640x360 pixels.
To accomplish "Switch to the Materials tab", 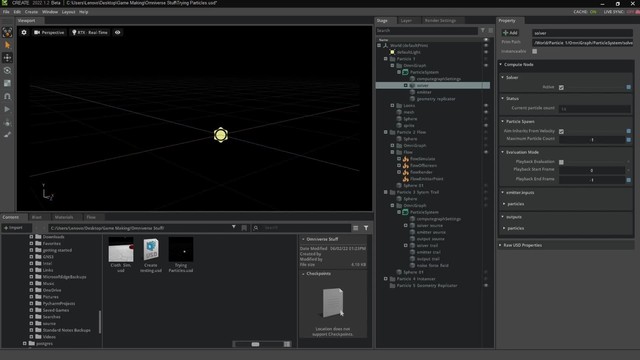I will point(64,217).
